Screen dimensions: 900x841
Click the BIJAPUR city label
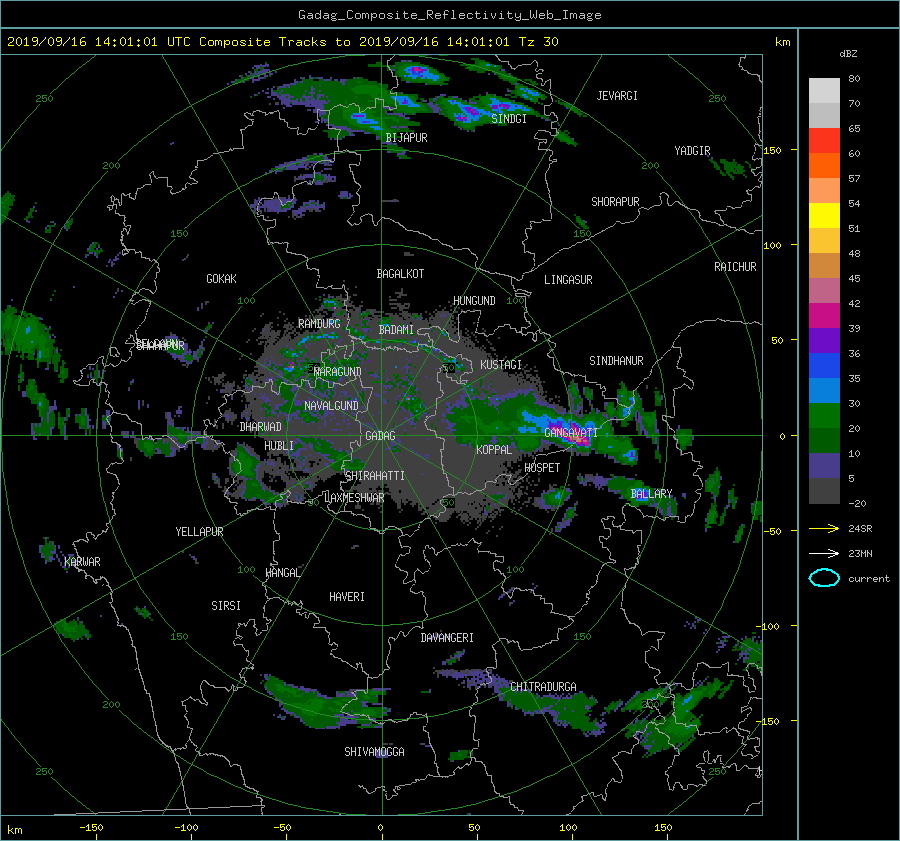click(406, 138)
